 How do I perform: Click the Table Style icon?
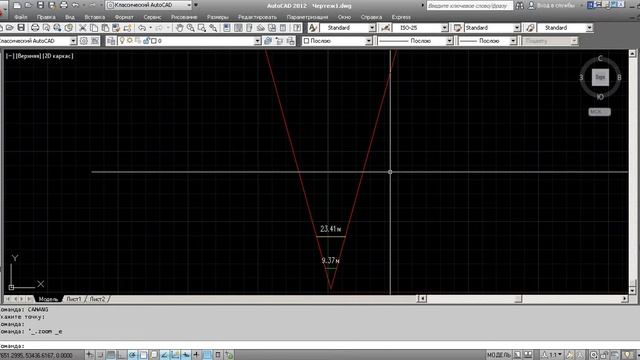pos(458,28)
